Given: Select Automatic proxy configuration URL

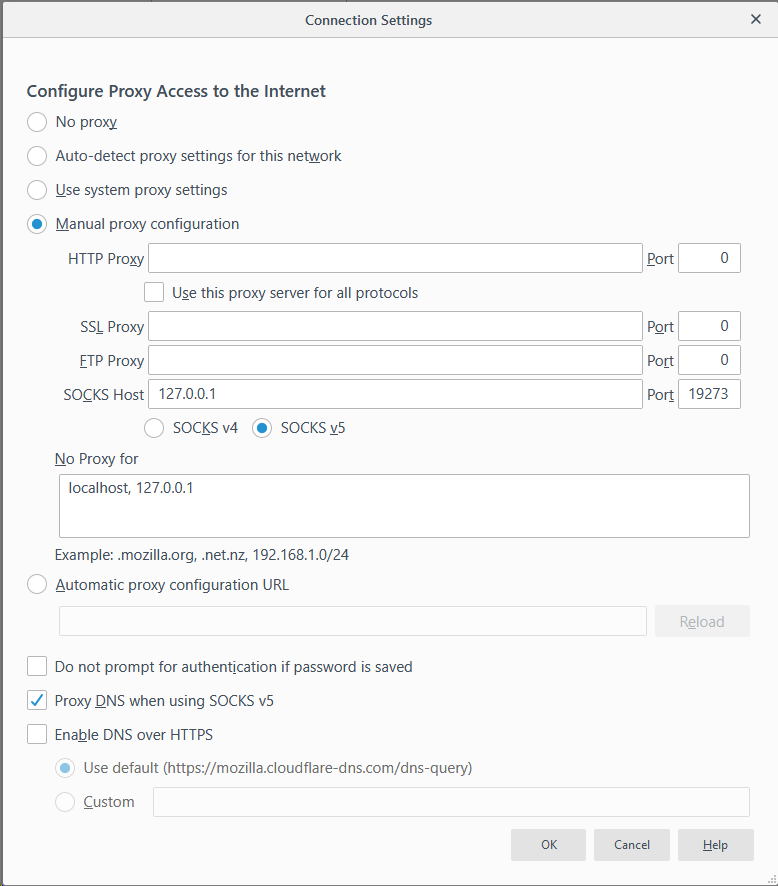Looking at the screenshot, I should tap(37, 584).
